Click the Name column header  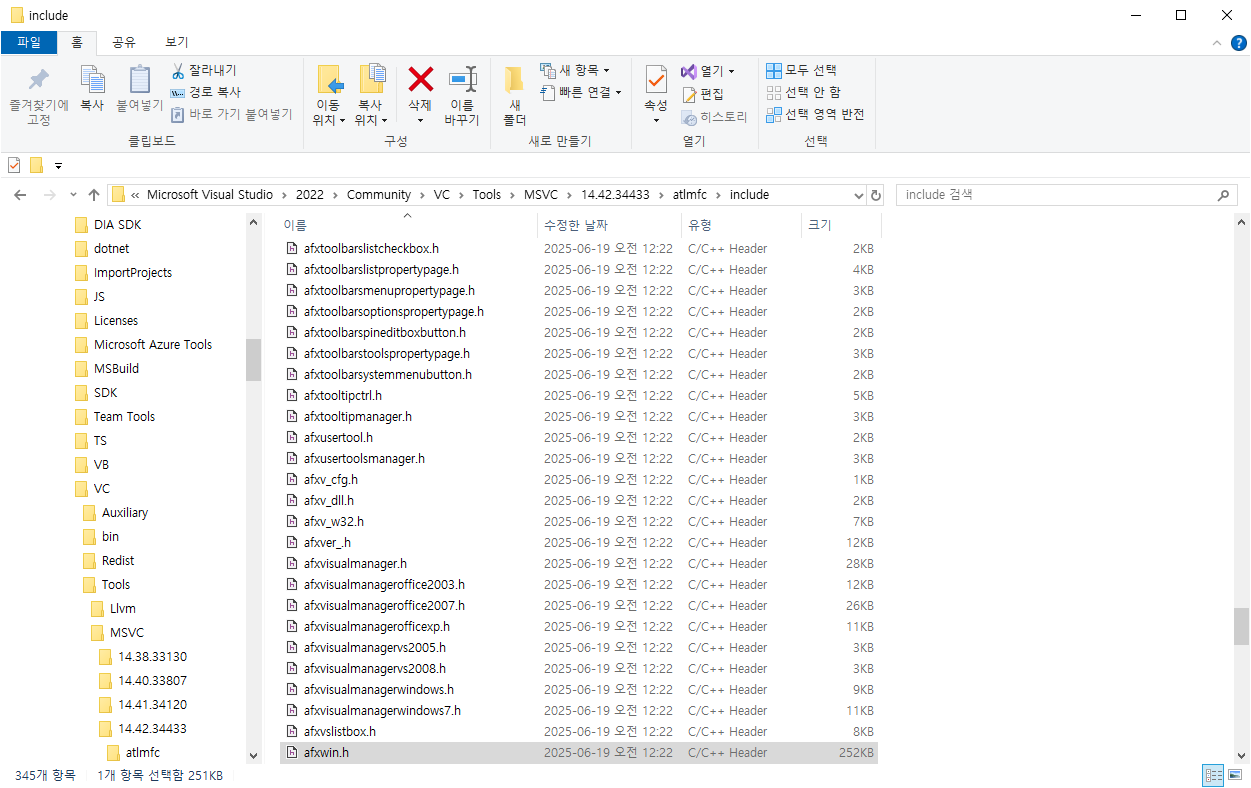[407, 225]
